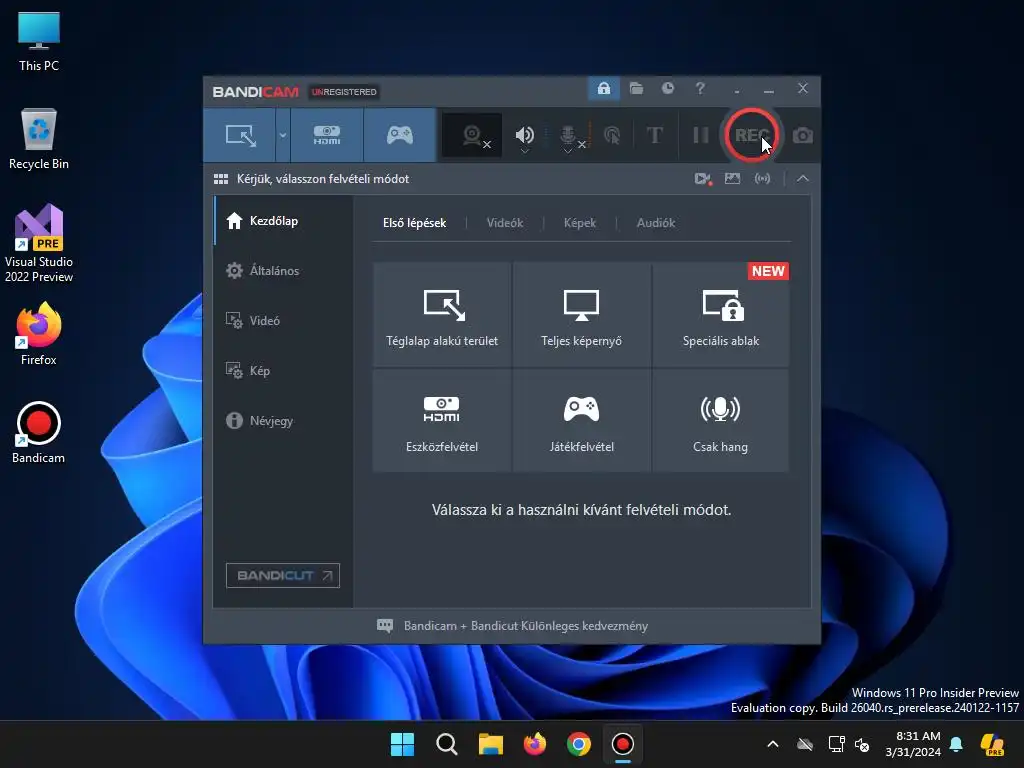Click the UNREGISTERED badge

tap(344, 91)
